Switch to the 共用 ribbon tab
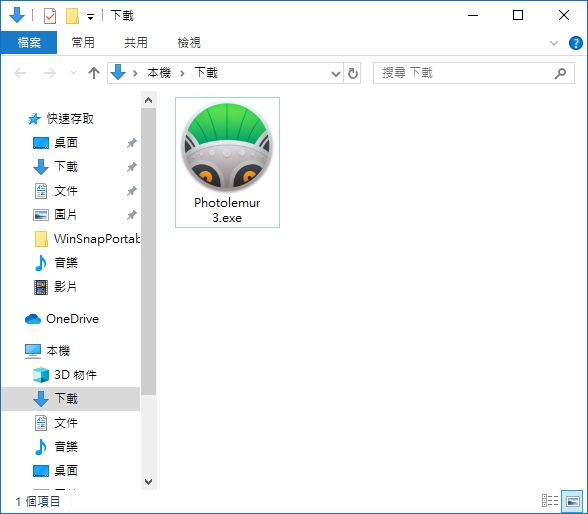588x514 pixels. 136,42
